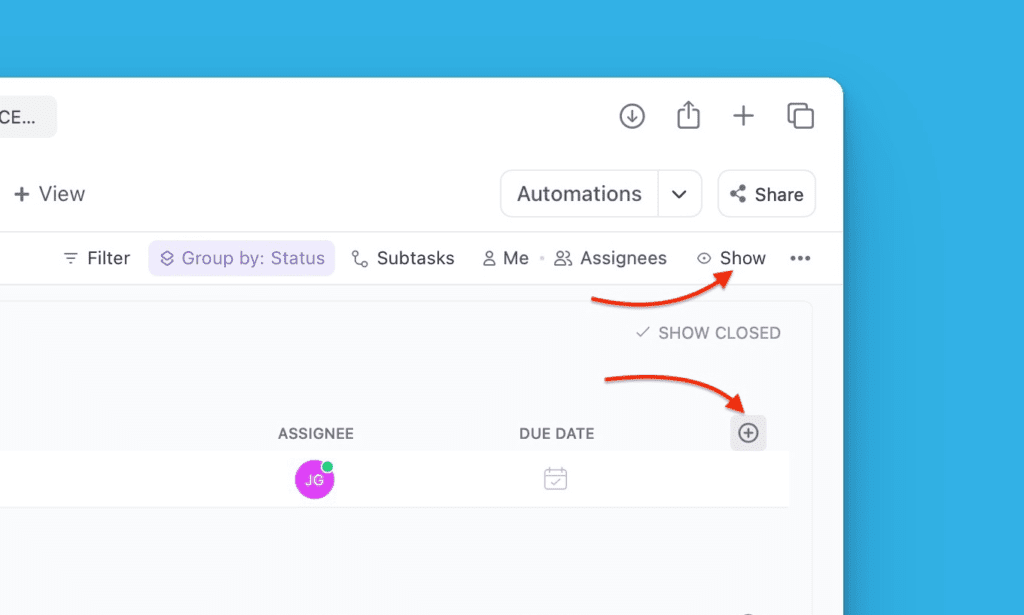Add a new column with the plus button
This screenshot has width=1024, height=615.
(748, 433)
